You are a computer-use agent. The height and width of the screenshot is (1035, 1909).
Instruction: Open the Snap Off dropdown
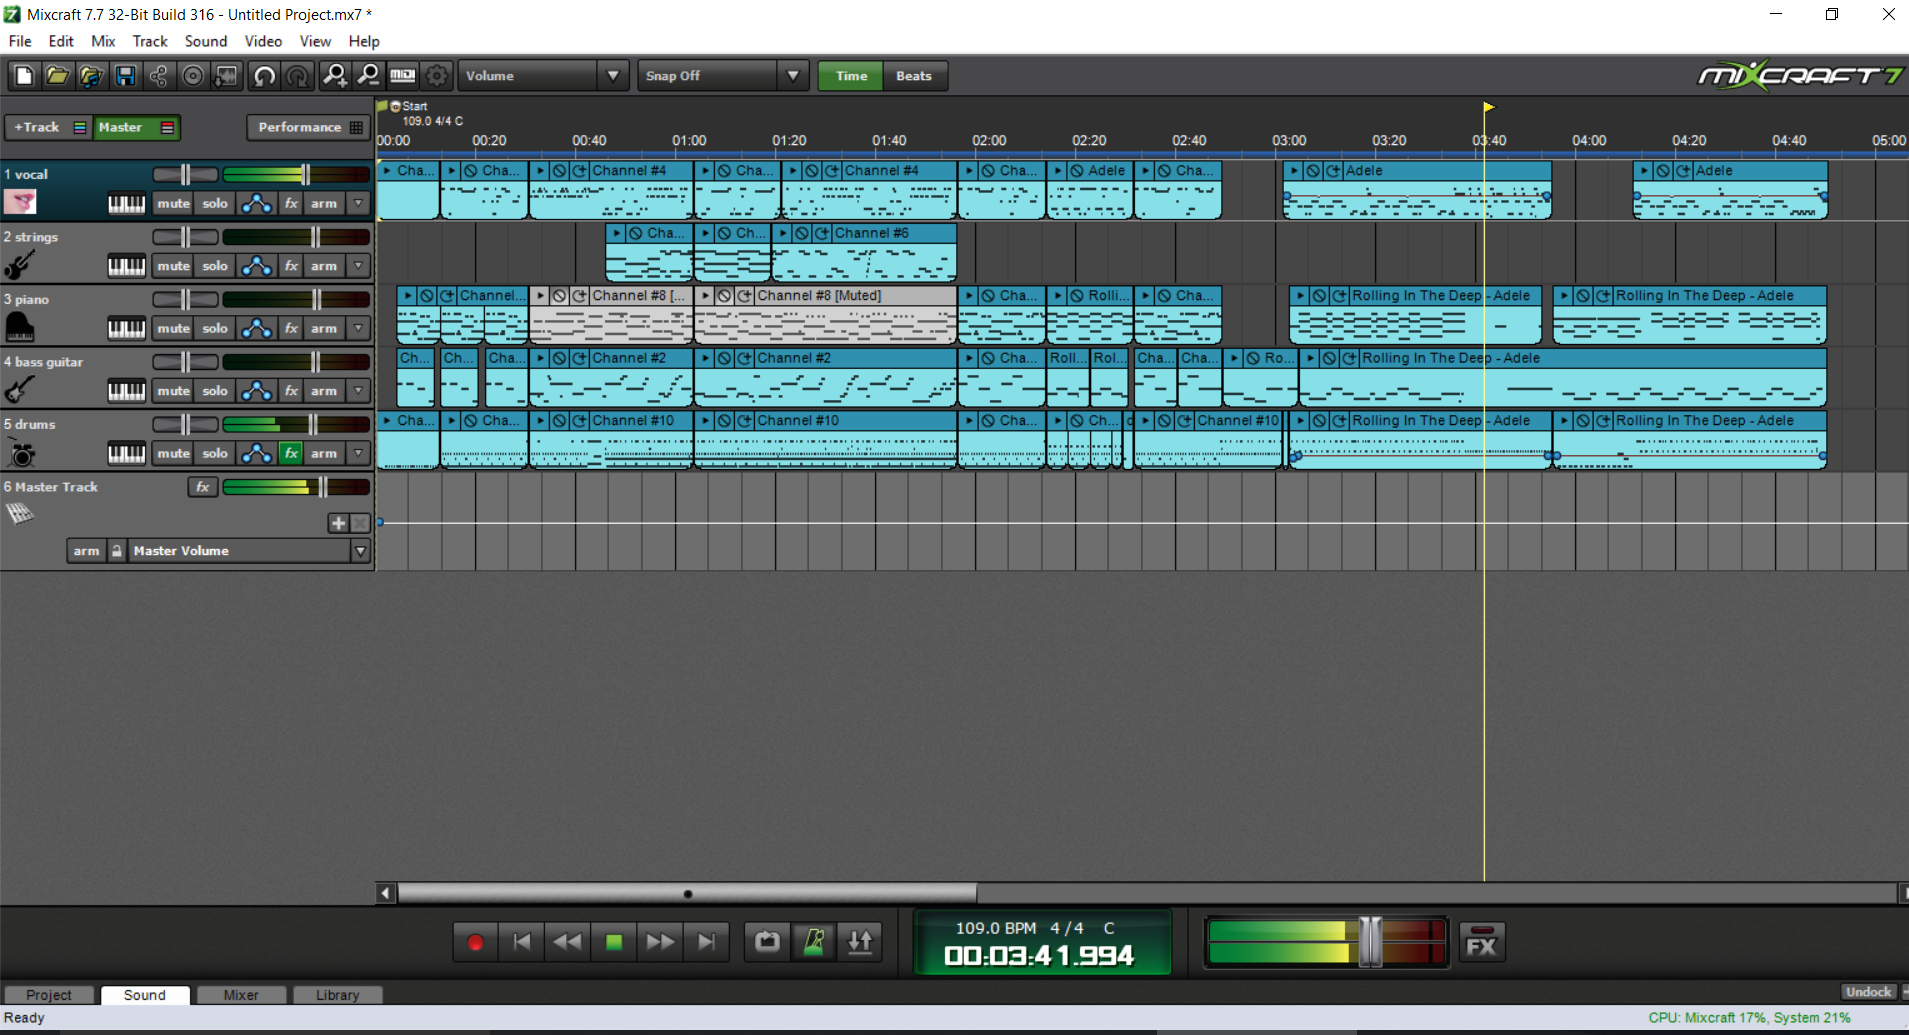[793, 76]
